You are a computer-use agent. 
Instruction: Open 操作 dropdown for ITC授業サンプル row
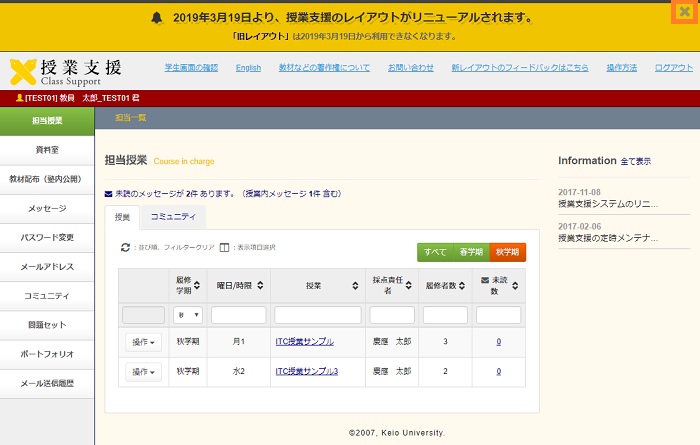(x=143, y=343)
